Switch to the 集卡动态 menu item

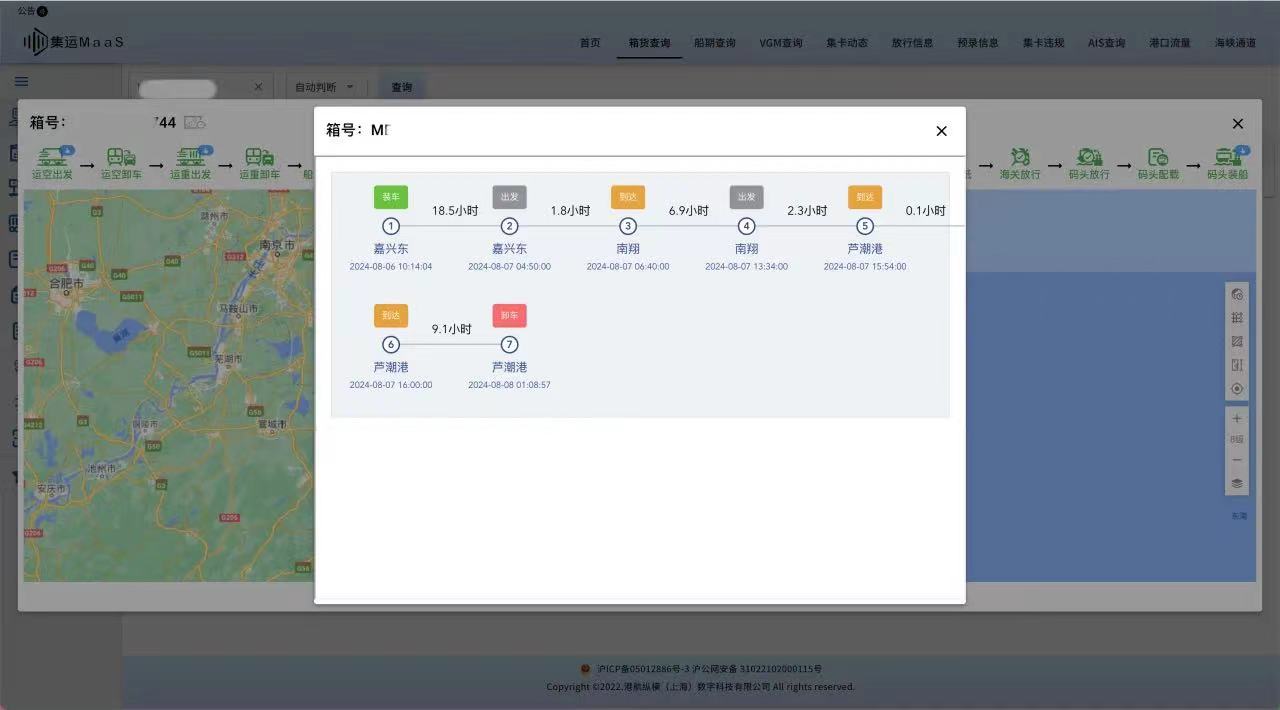point(846,43)
